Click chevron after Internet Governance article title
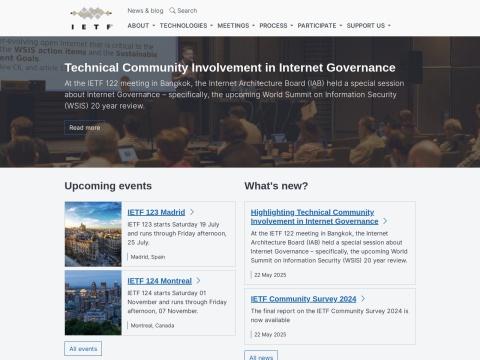480x360 pixels. click(385, 221)
